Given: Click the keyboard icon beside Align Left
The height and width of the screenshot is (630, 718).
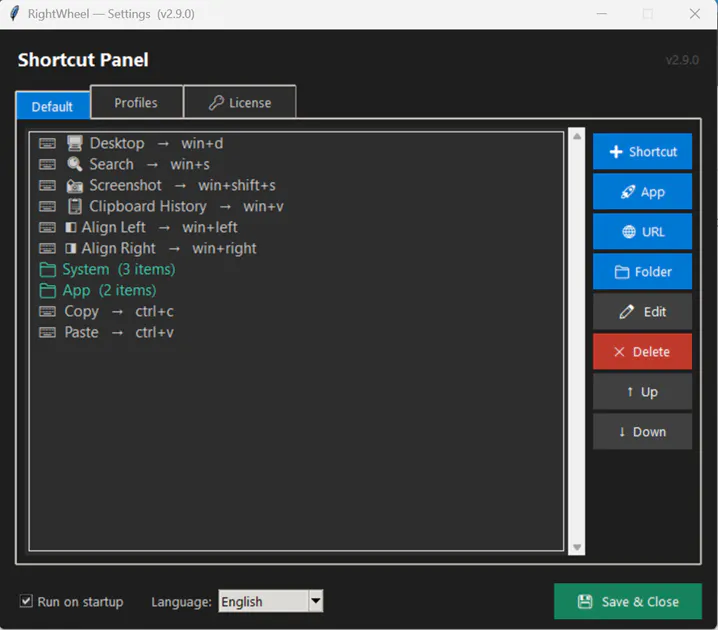Looking at the screenshot, I should 47,228.
